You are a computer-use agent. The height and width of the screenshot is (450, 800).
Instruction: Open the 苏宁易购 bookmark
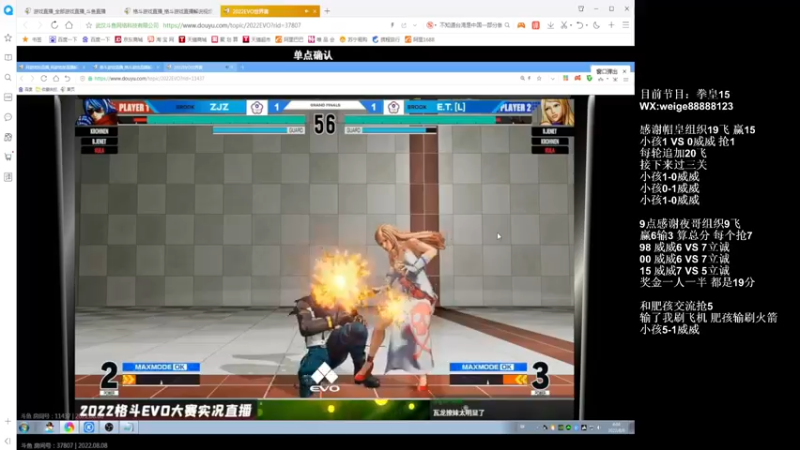(353, 39)
